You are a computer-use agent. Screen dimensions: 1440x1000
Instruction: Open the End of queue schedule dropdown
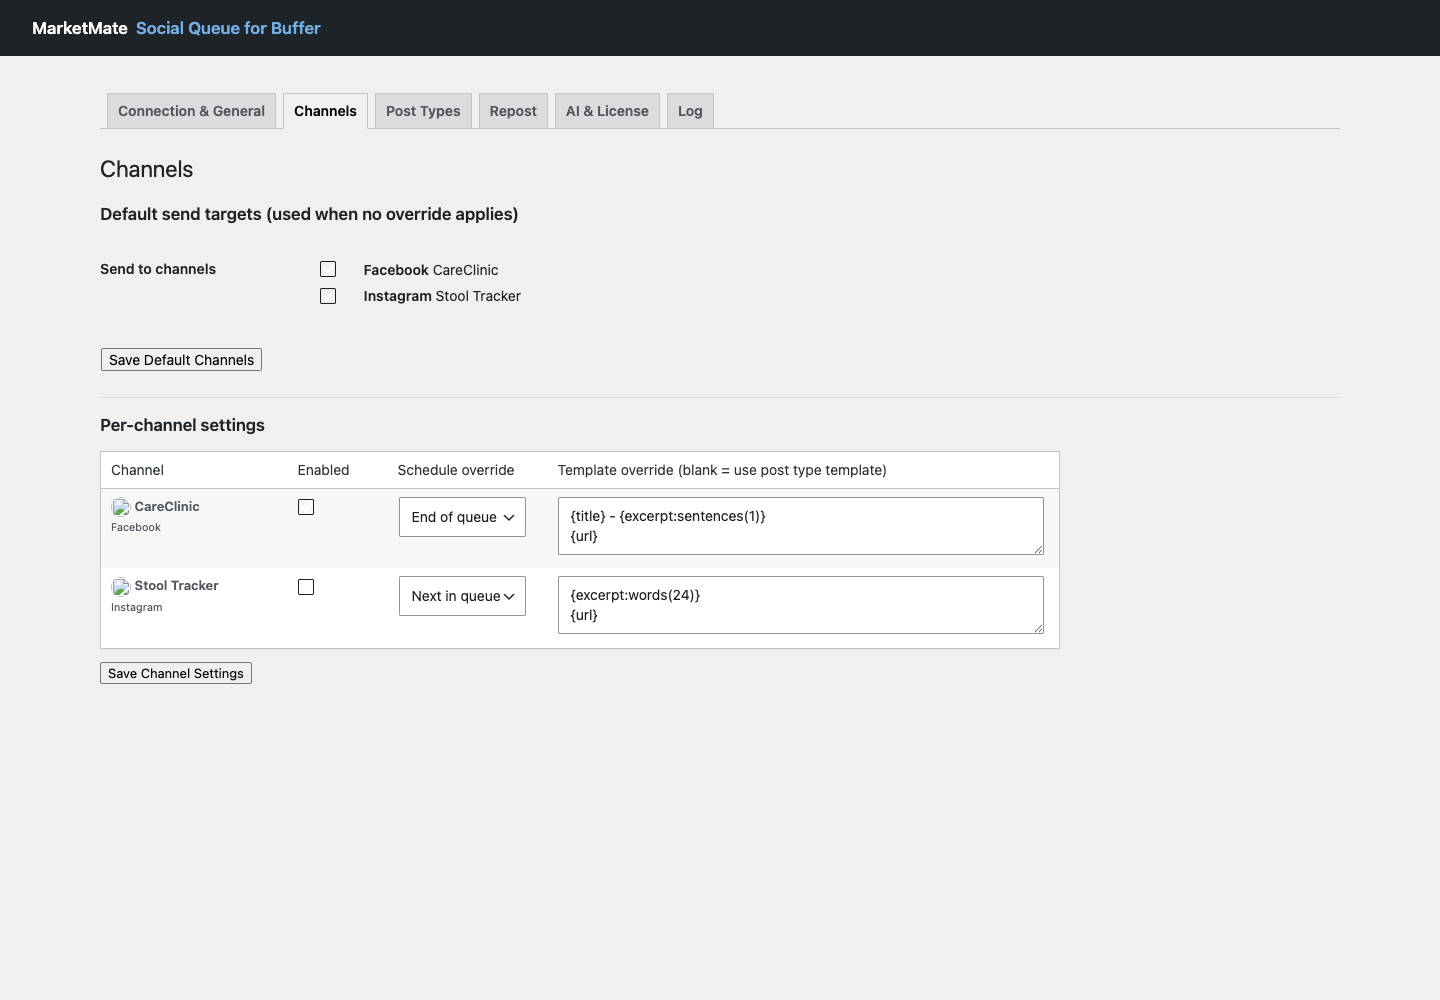point(462,517)
